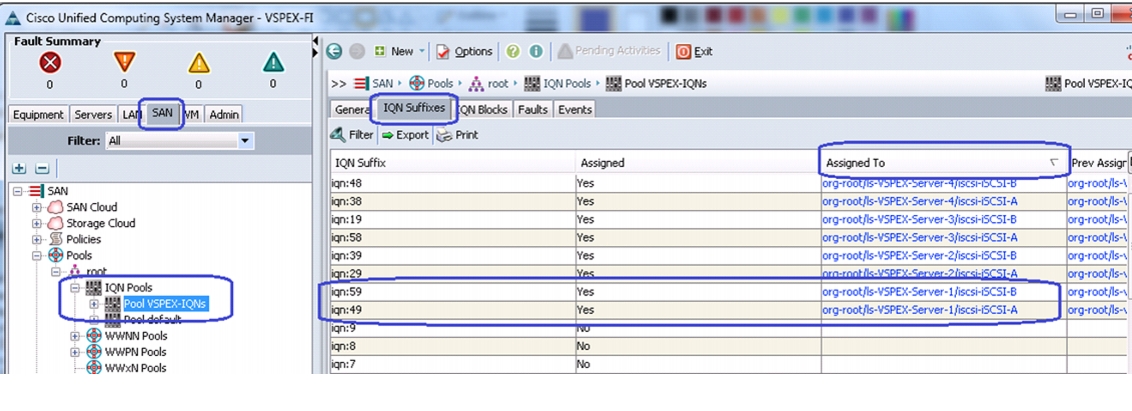Expand the WWPN Pools node
The height and width of the screenshot is (411, 1132).
[75, 352]
